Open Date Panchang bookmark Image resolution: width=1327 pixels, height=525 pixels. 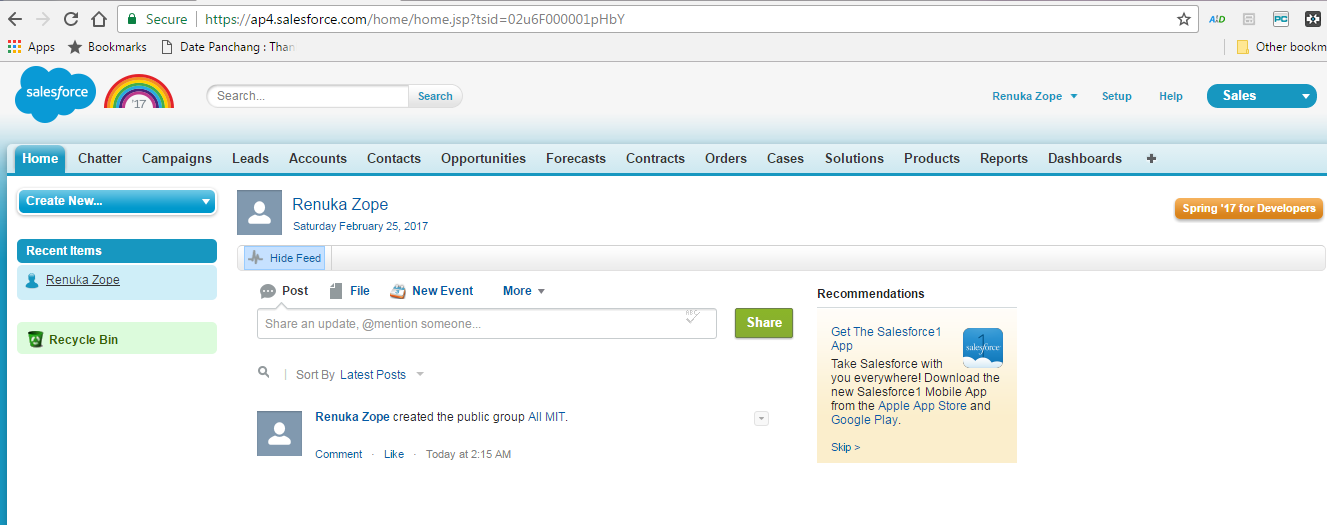[228, 47]
